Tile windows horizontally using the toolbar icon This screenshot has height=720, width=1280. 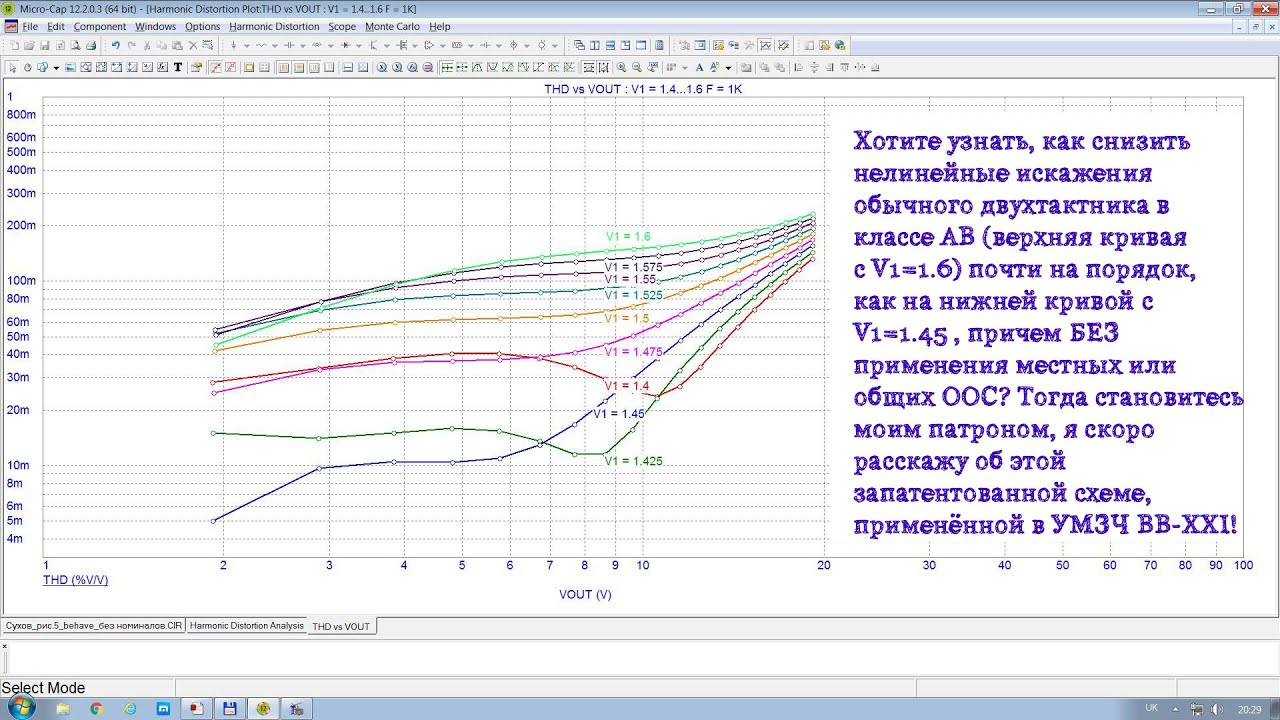click(611, 46)
